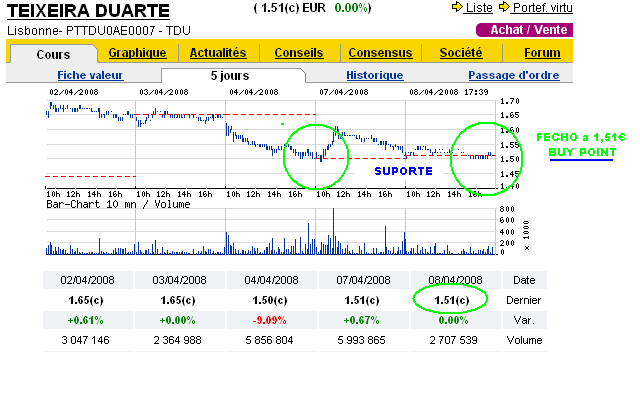Screen dimensions: 640x400
Task: Open the Portef. virtu link
Action: (x=542, y=8)
